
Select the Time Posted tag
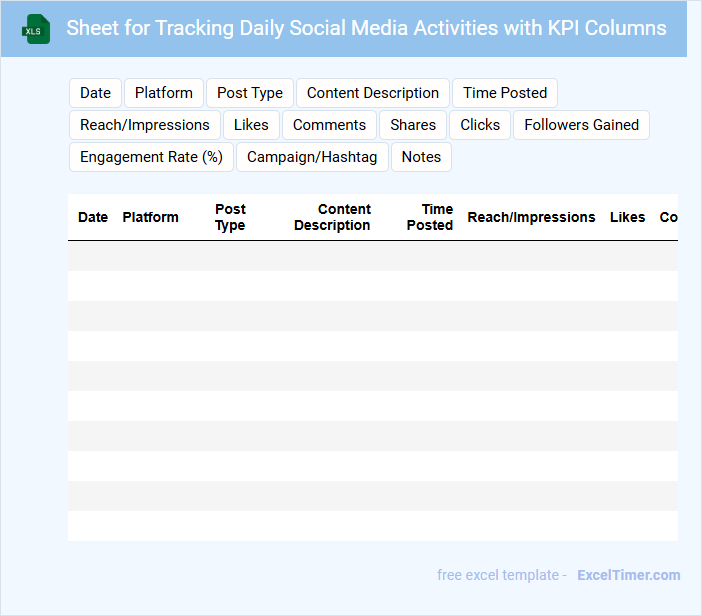[505, 93]
